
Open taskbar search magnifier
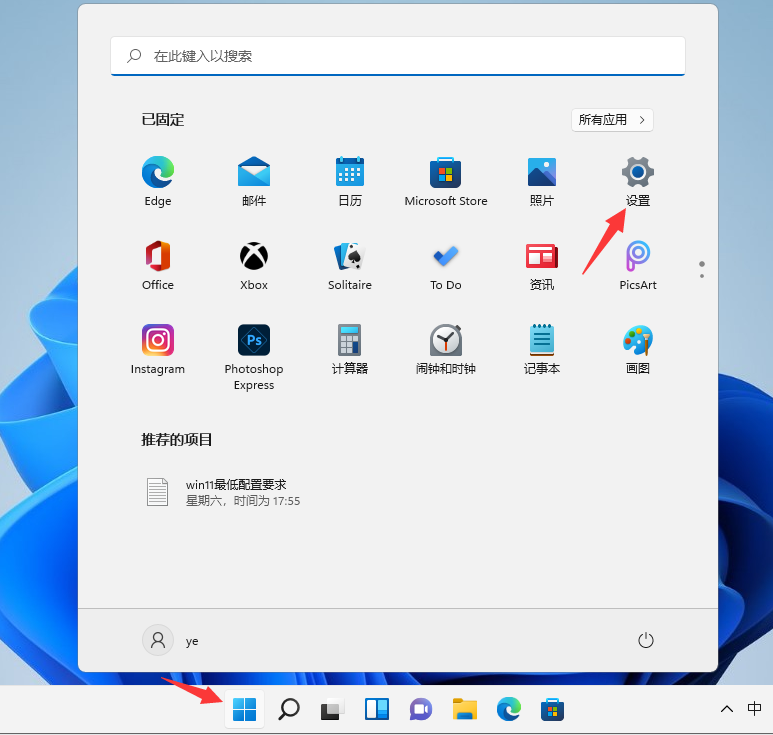coord(288,710)
